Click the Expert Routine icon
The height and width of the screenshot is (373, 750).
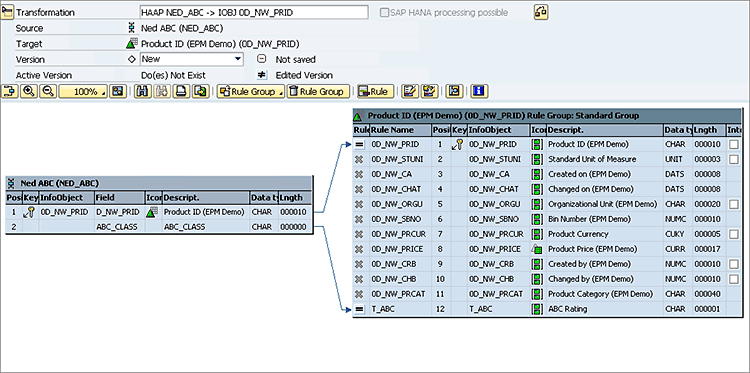pos(454,91)
